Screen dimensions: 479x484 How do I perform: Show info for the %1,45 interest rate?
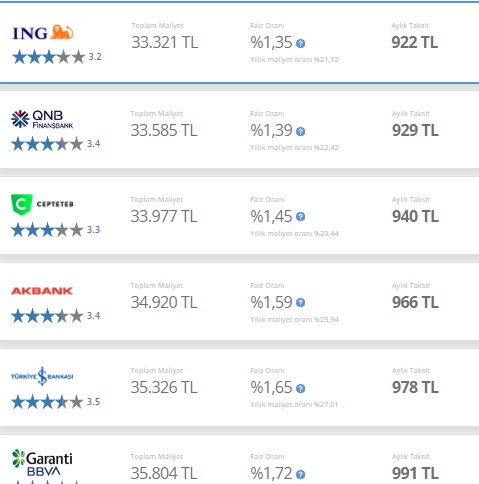[x=300, y=217]
